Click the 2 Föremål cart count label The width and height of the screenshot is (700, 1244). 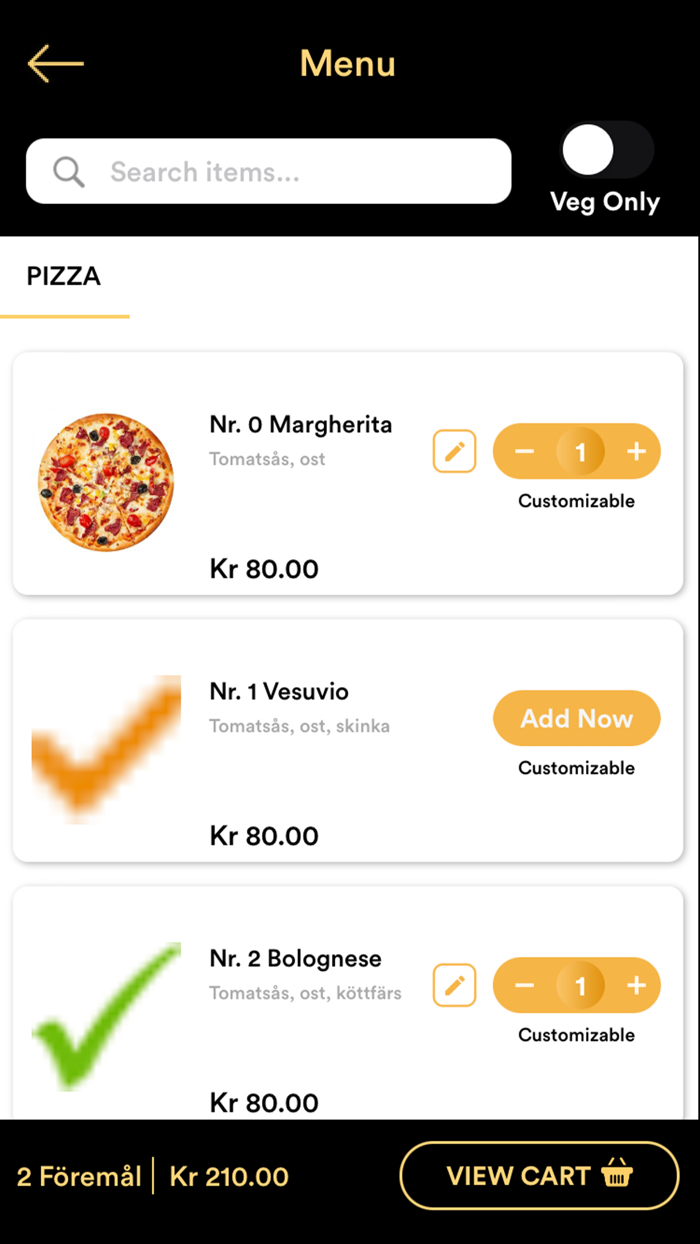(78, 1176)
